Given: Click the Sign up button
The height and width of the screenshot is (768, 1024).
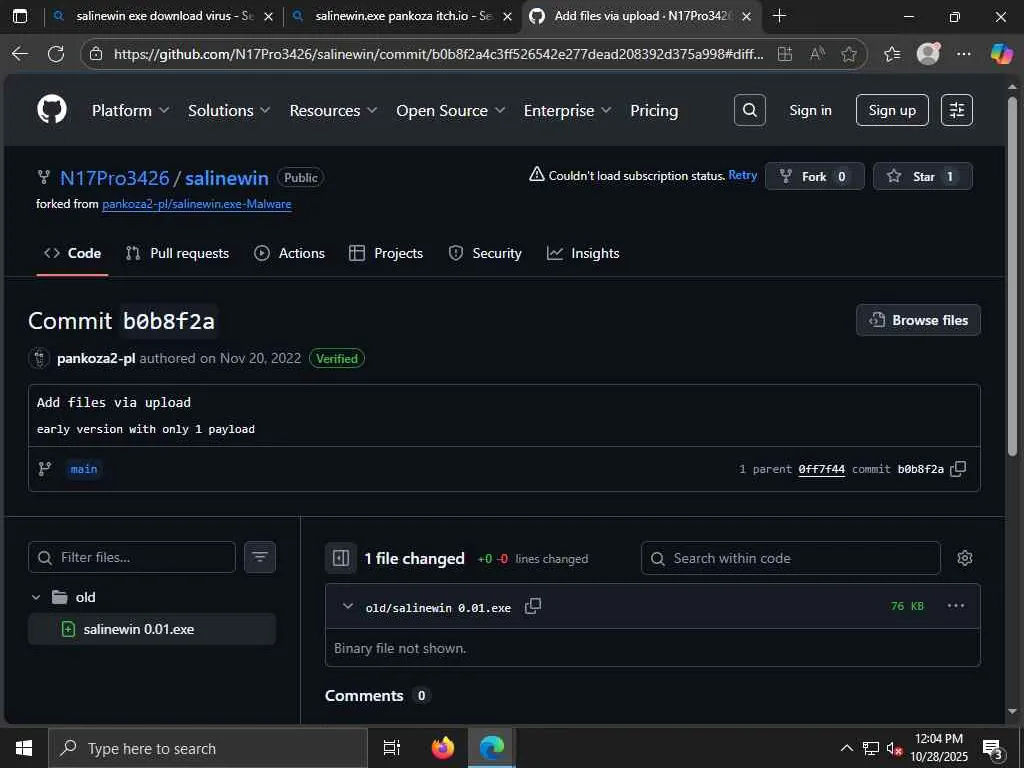Looking at the screenshot, I should [892, 110].
